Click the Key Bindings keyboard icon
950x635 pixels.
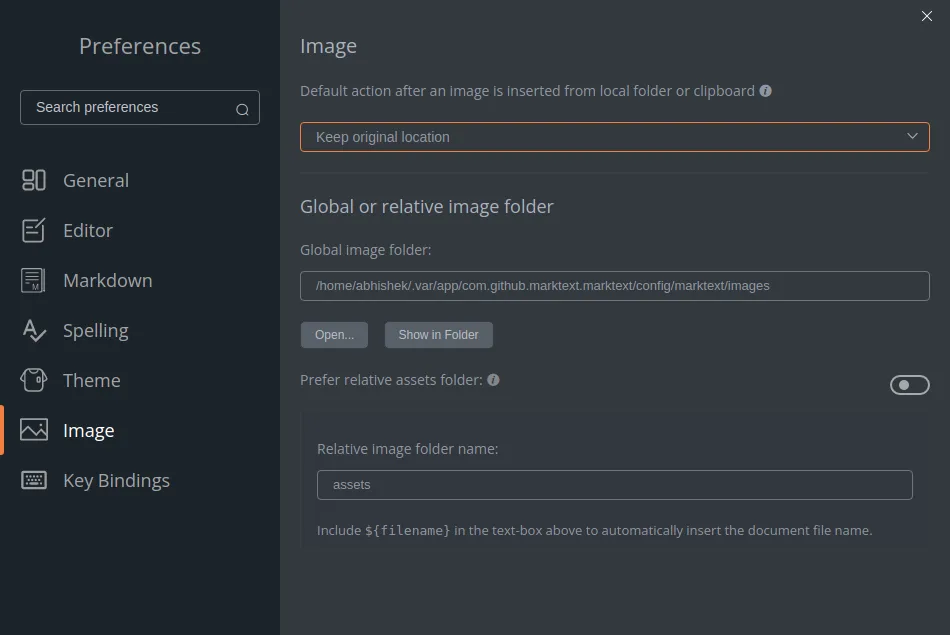(x=33, y=480)
